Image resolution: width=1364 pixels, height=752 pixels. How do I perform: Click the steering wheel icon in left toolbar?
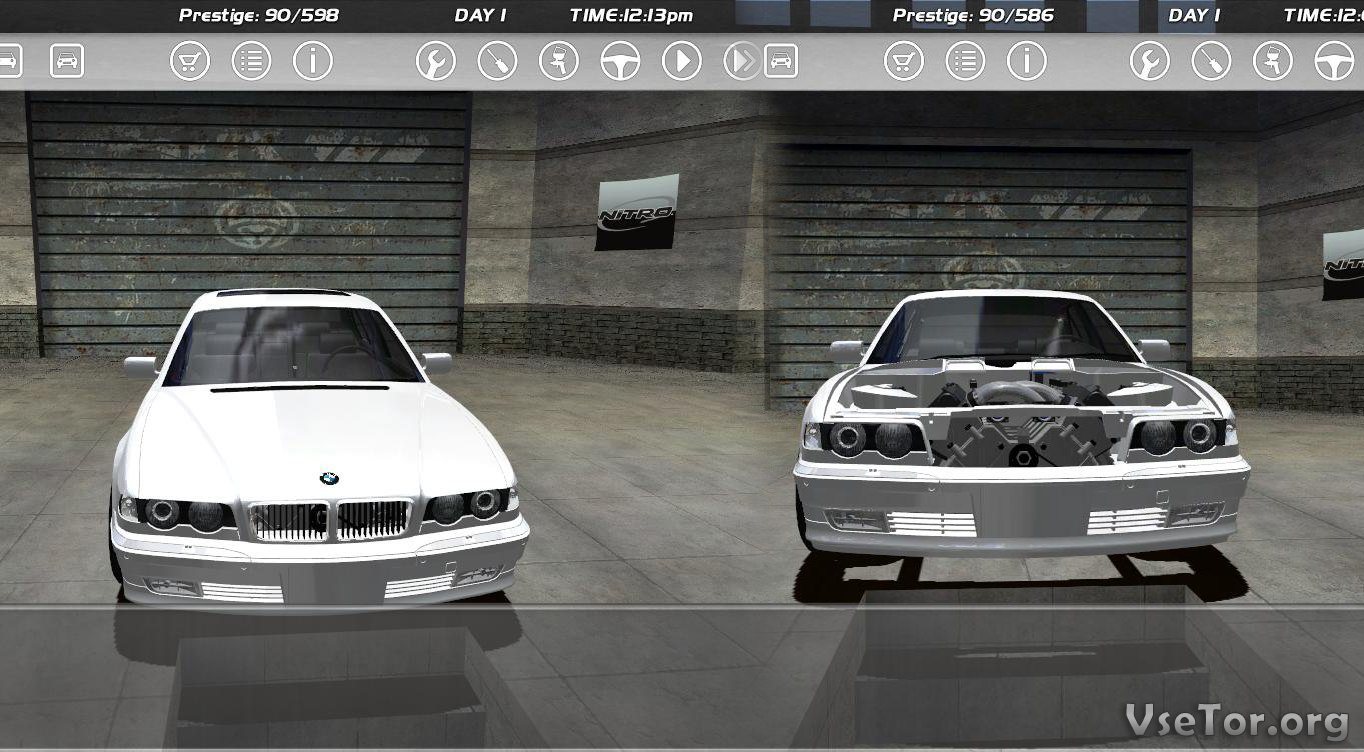(x=620, y=62)
